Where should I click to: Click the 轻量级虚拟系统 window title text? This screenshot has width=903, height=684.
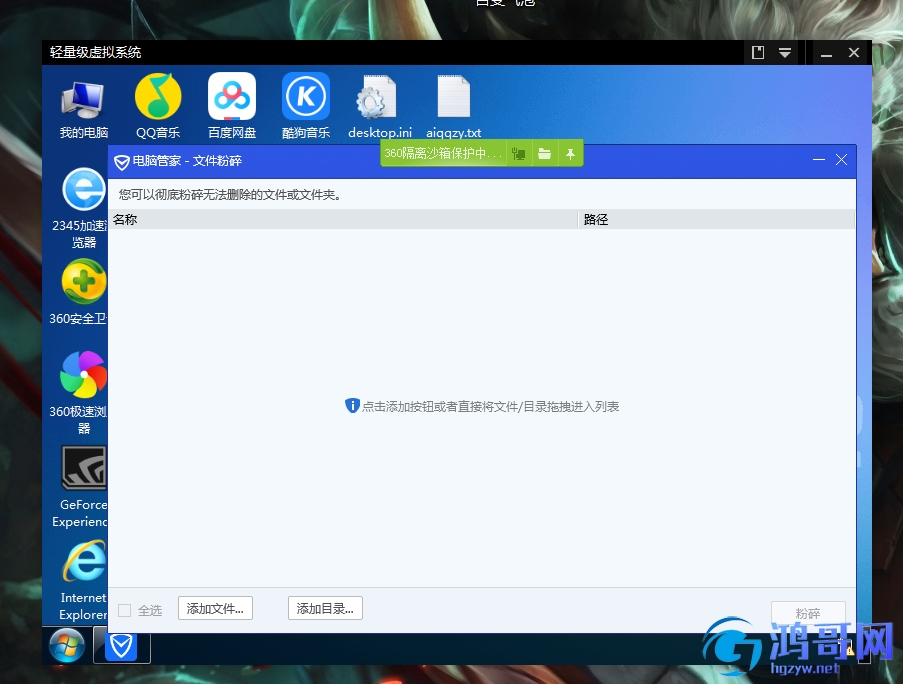click(96, 52)
